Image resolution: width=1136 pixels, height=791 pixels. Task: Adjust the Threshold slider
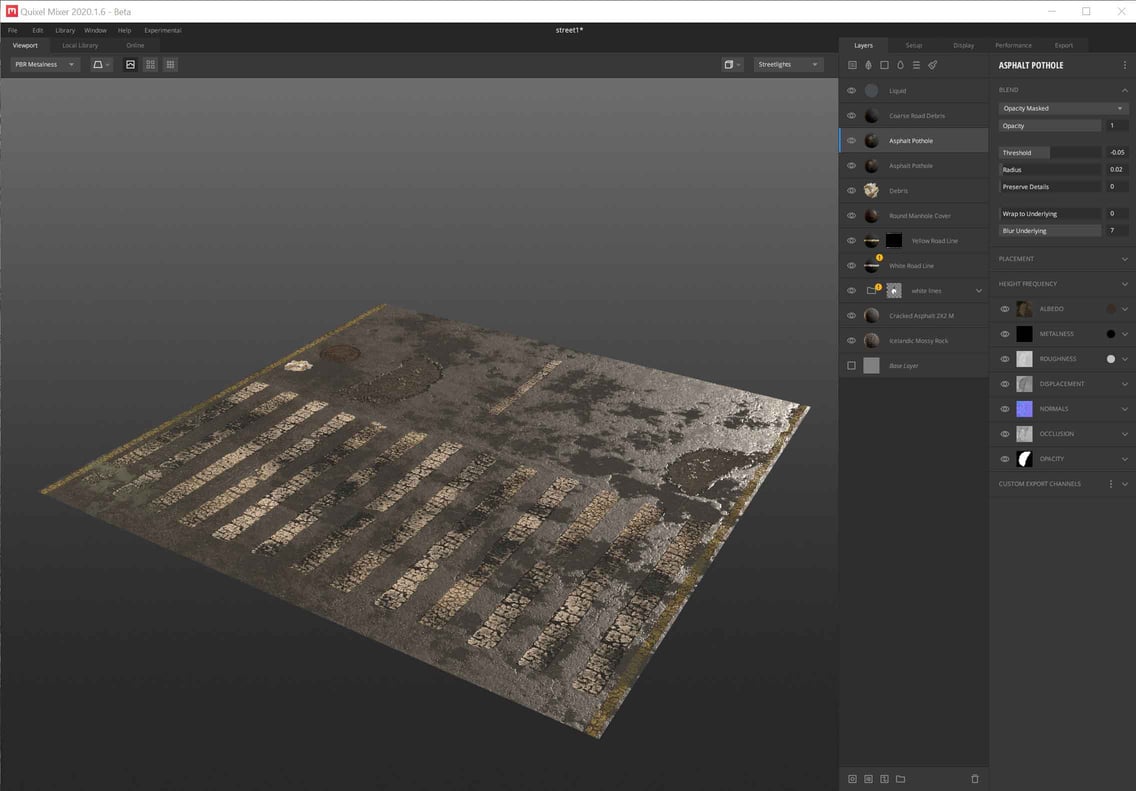[x=1050, y=152]
